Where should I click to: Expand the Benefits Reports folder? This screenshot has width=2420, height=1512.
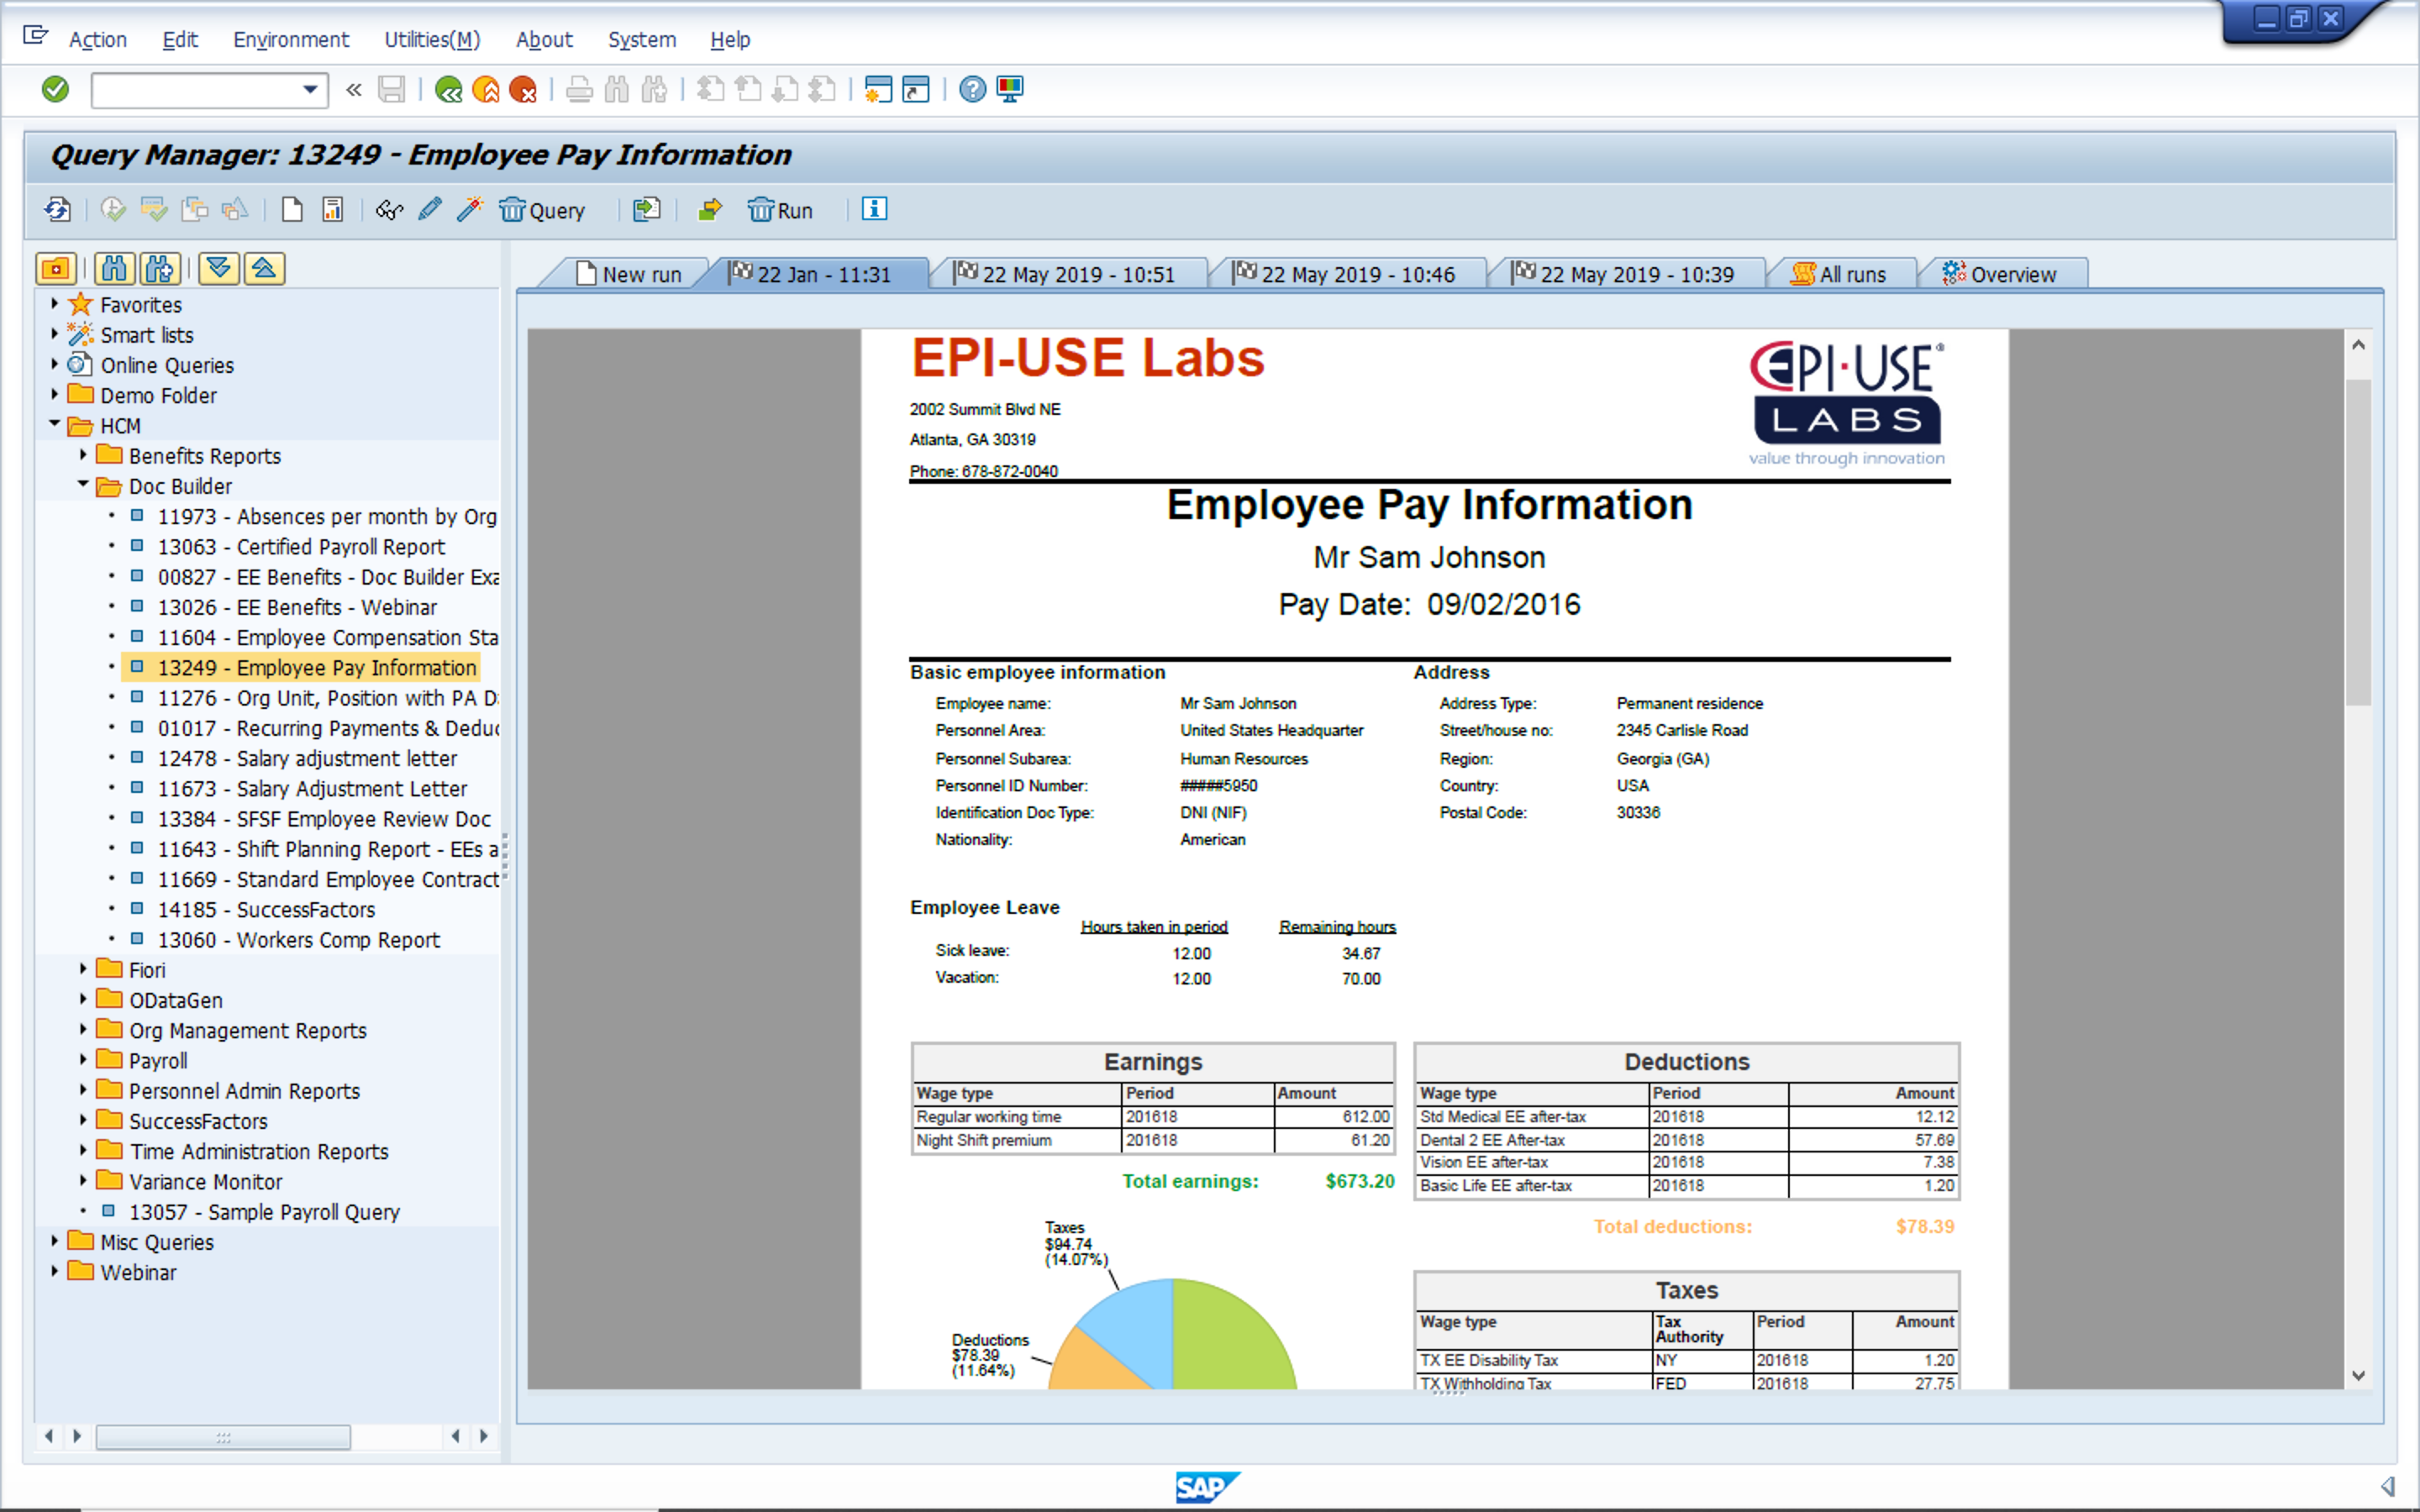click(83, 455)
